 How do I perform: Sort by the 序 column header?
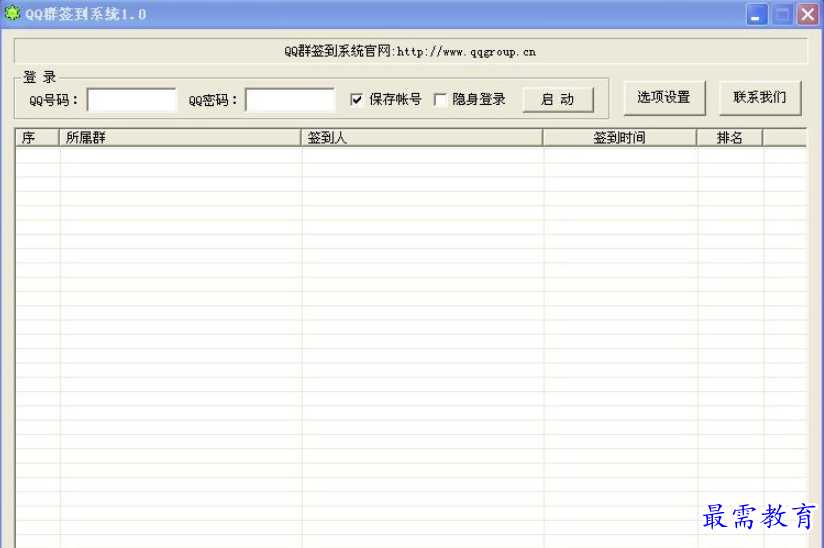tap(37, 138)
